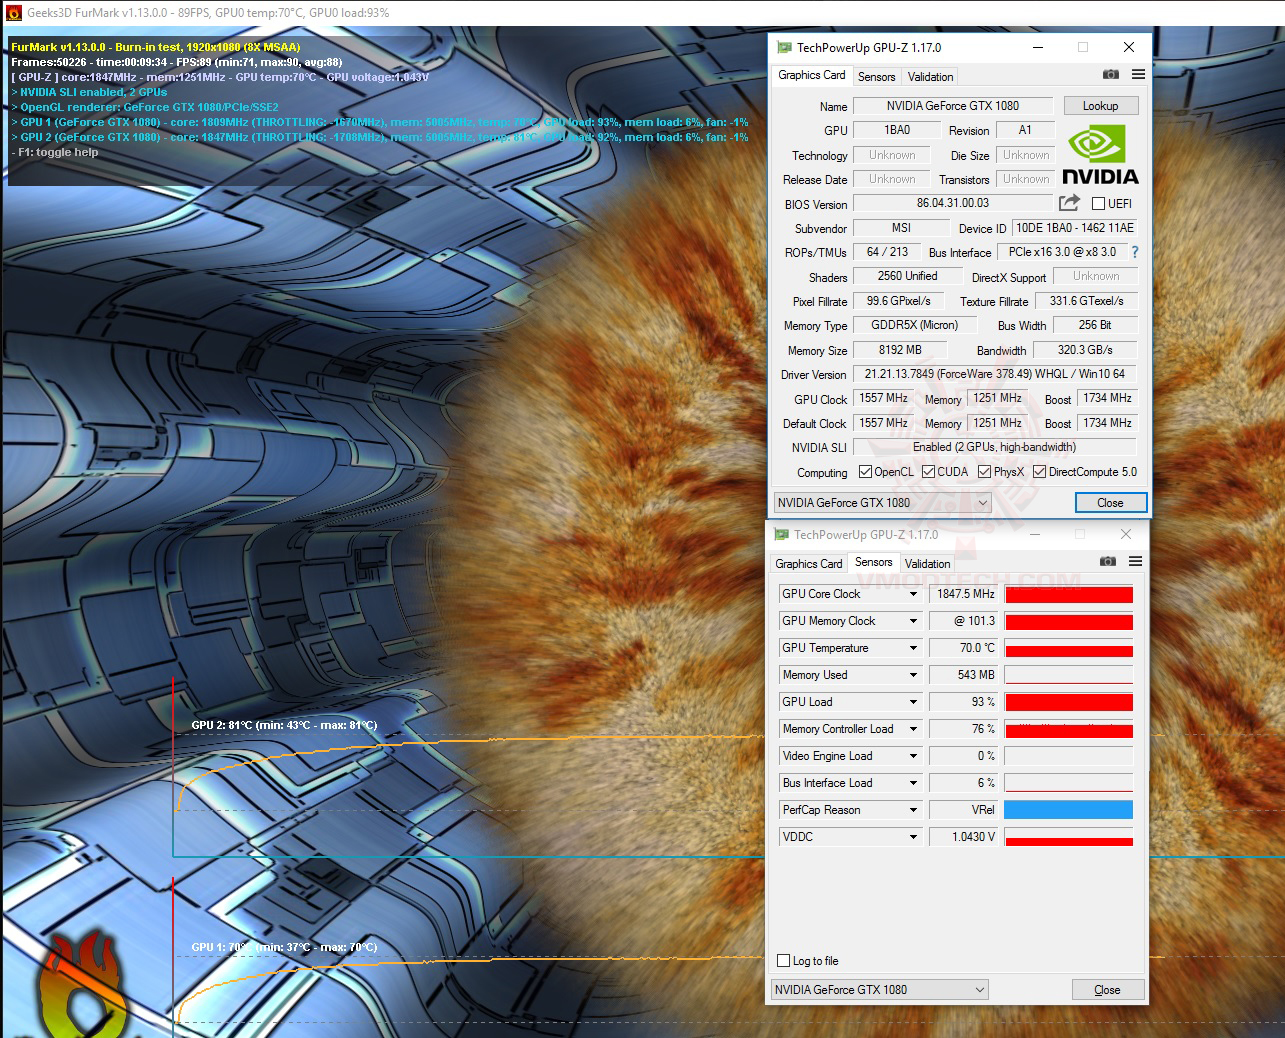Screen dimensions: 1285x1038
Task: Switch to Sensors tab in upper GPU-Z window
Action: (876, 77)
